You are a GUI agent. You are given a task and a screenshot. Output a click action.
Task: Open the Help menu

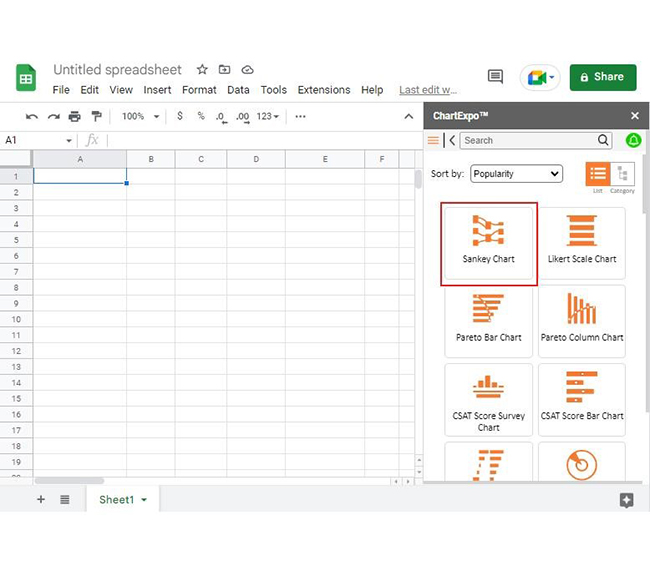pyautogui.click(x=372, y=90)
